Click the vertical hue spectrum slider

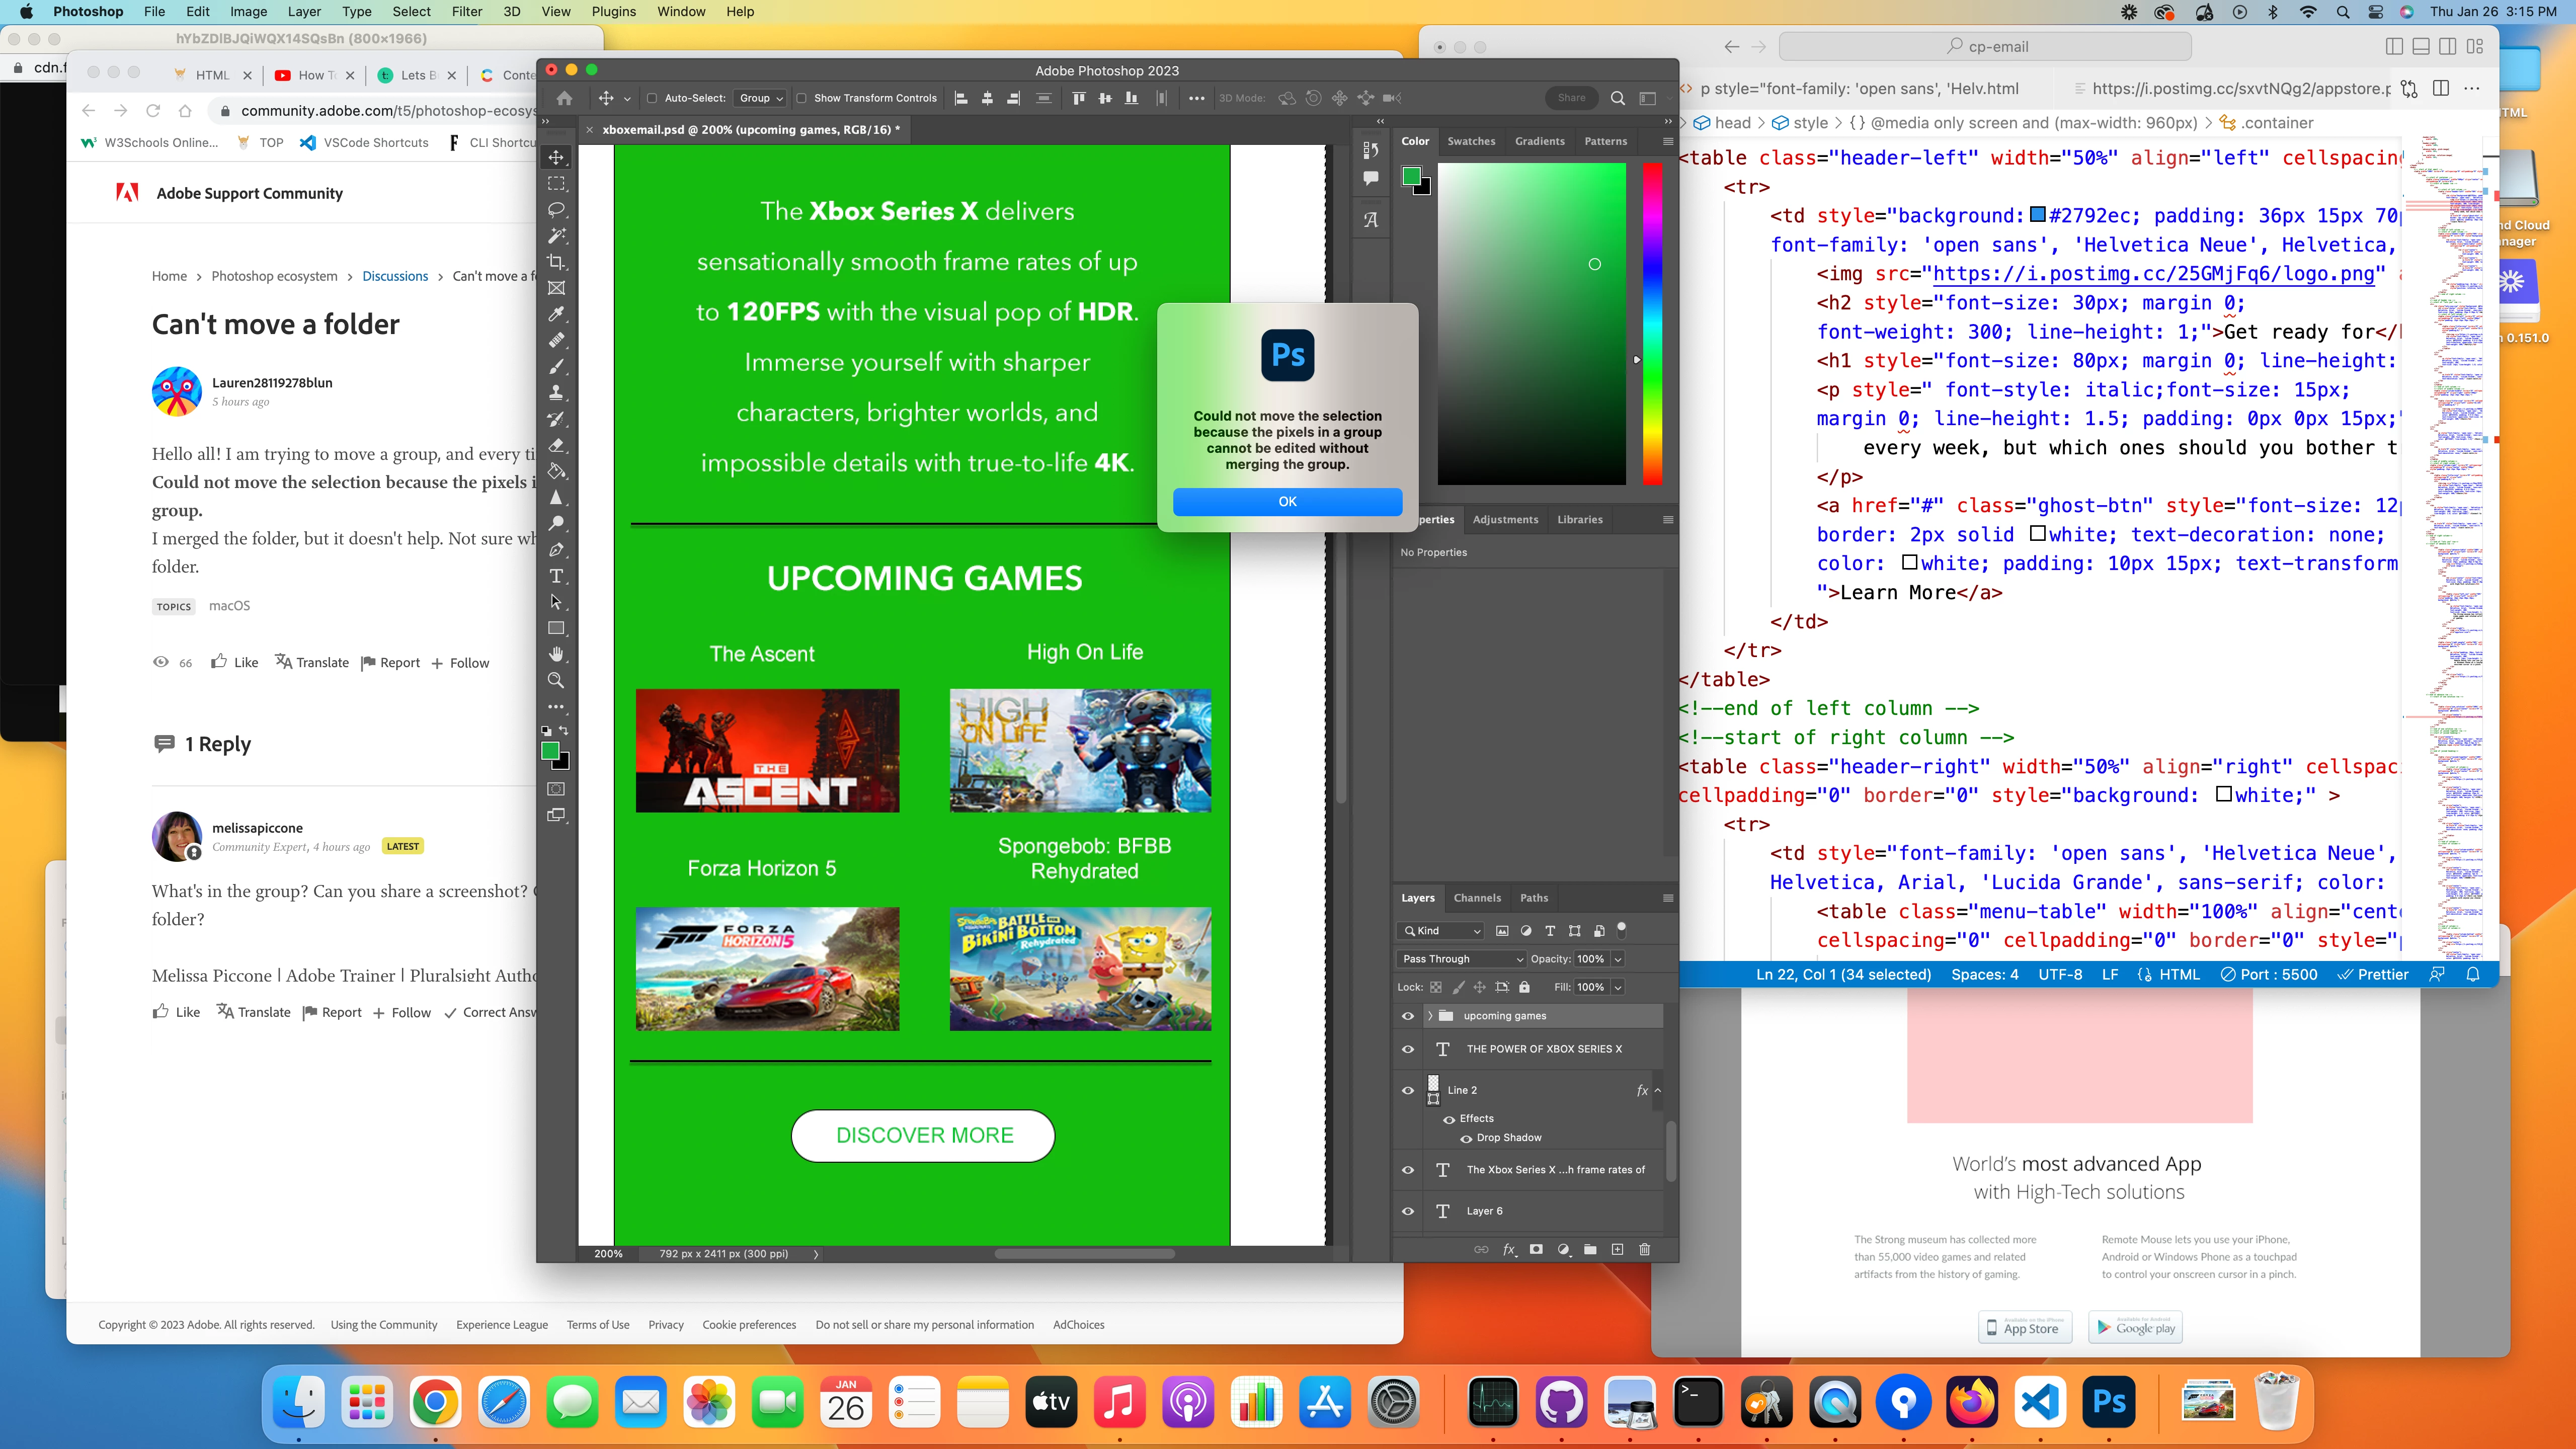1652,325
